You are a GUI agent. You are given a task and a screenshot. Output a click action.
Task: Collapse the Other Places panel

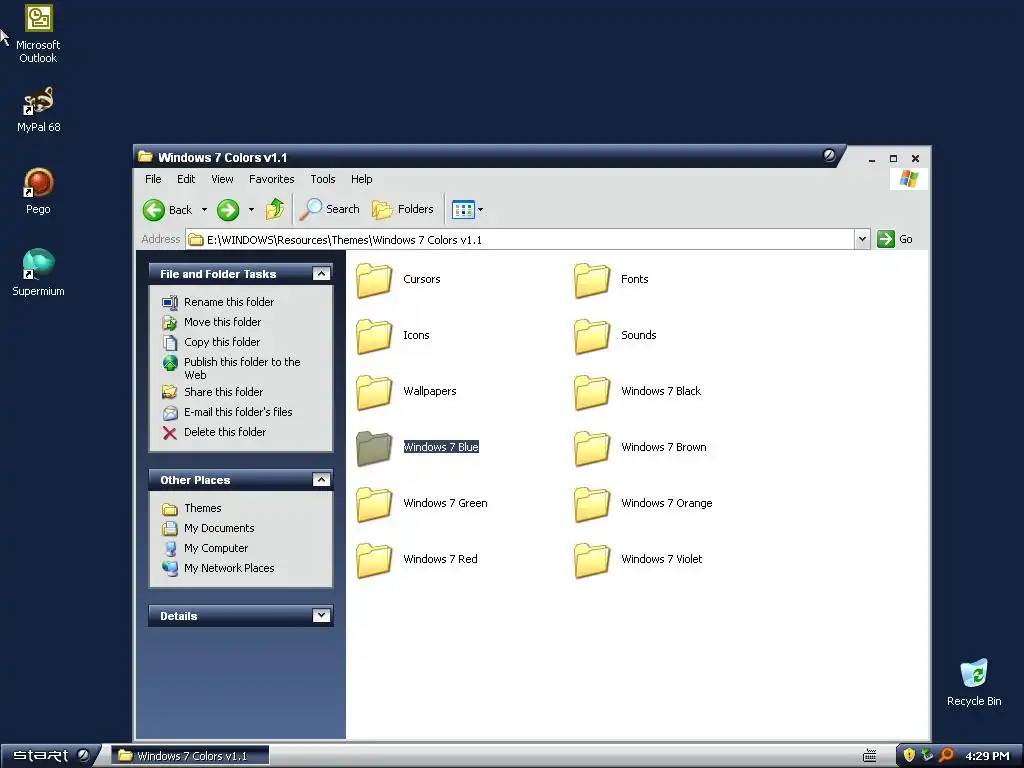(x=321, y=480)
